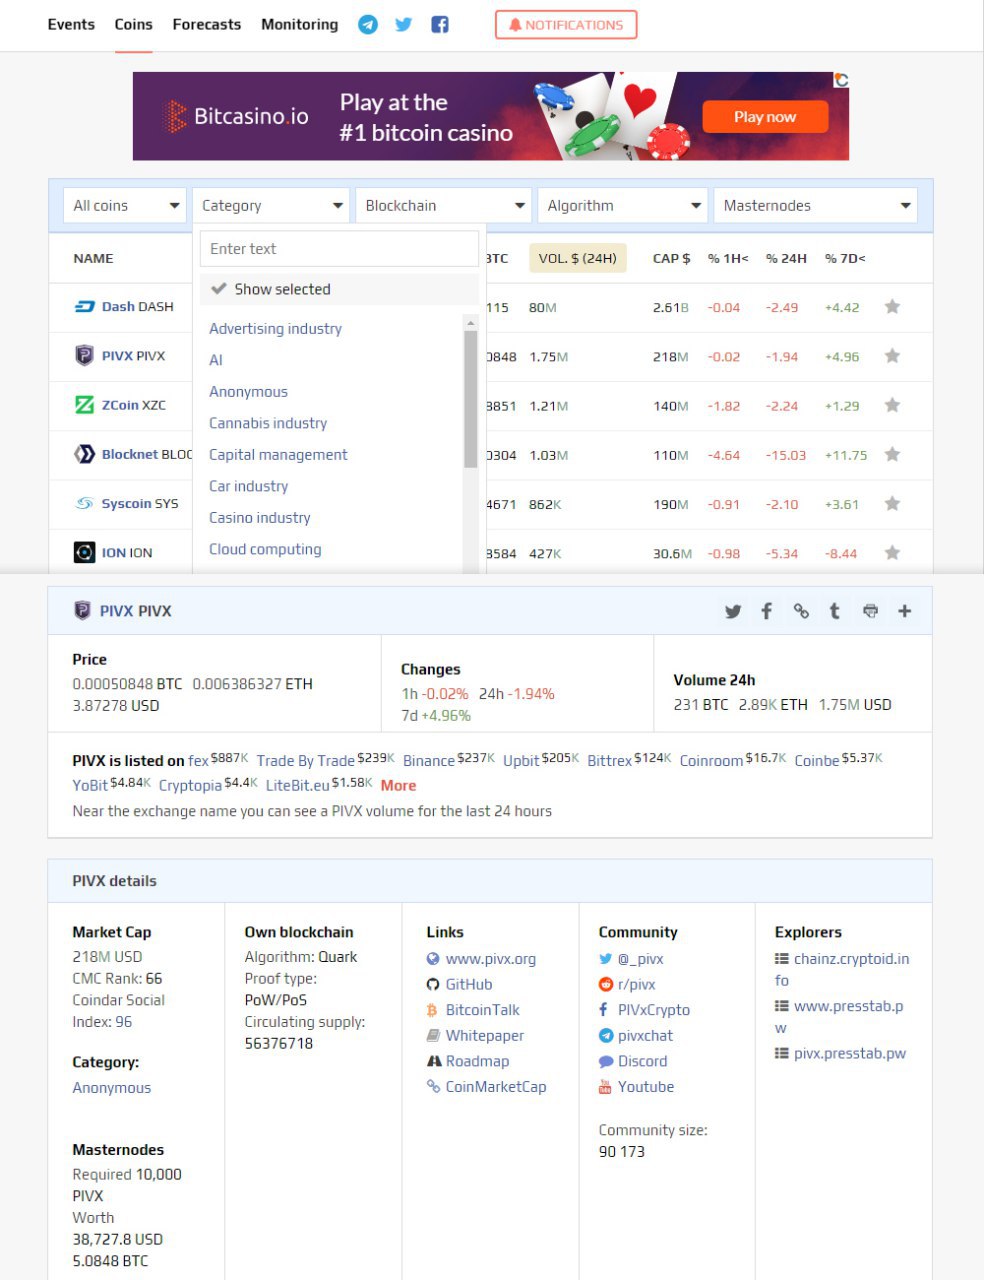Open the Algorithm dropdown
This screenshot has height=1280, width=984.
(622, 205)
